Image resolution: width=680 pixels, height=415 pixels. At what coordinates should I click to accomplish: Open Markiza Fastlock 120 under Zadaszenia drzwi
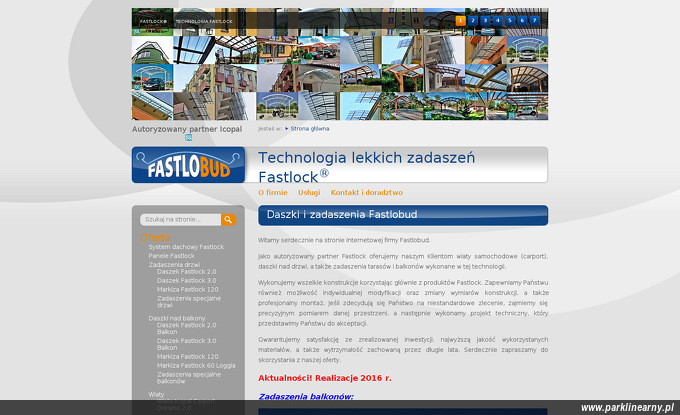(187, 289)
